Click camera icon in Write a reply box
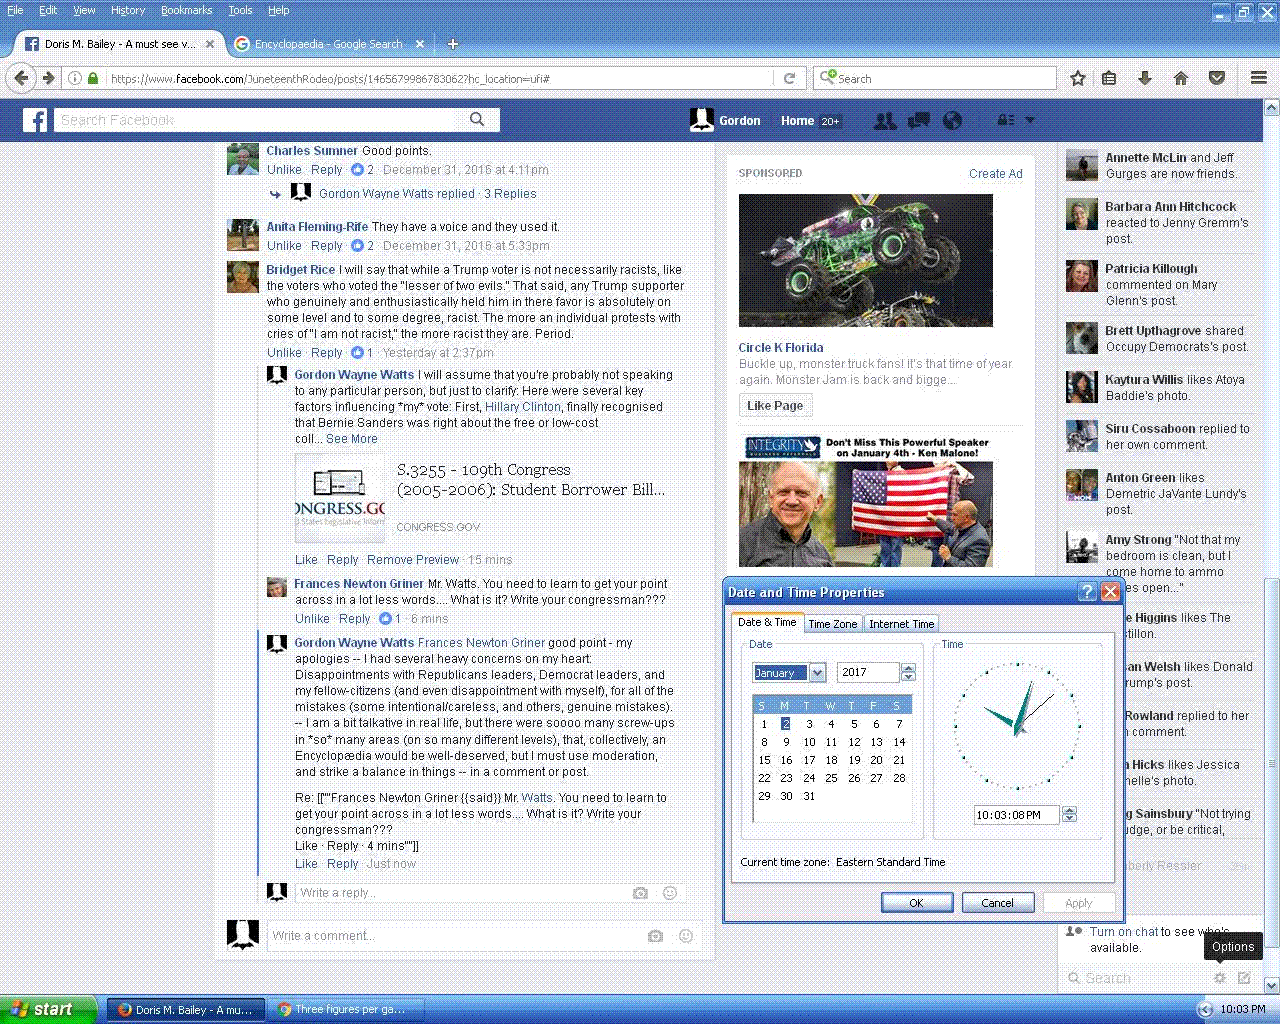 pos(640,893)
